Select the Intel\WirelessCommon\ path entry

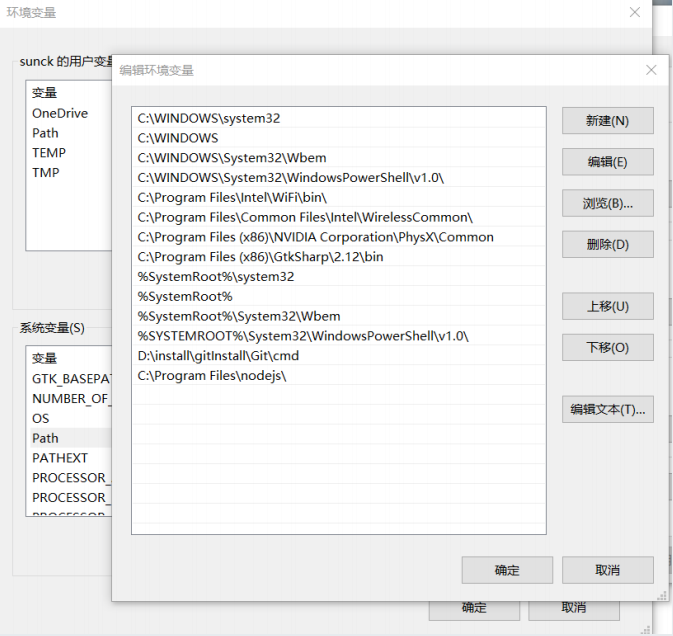pos(339,217)
